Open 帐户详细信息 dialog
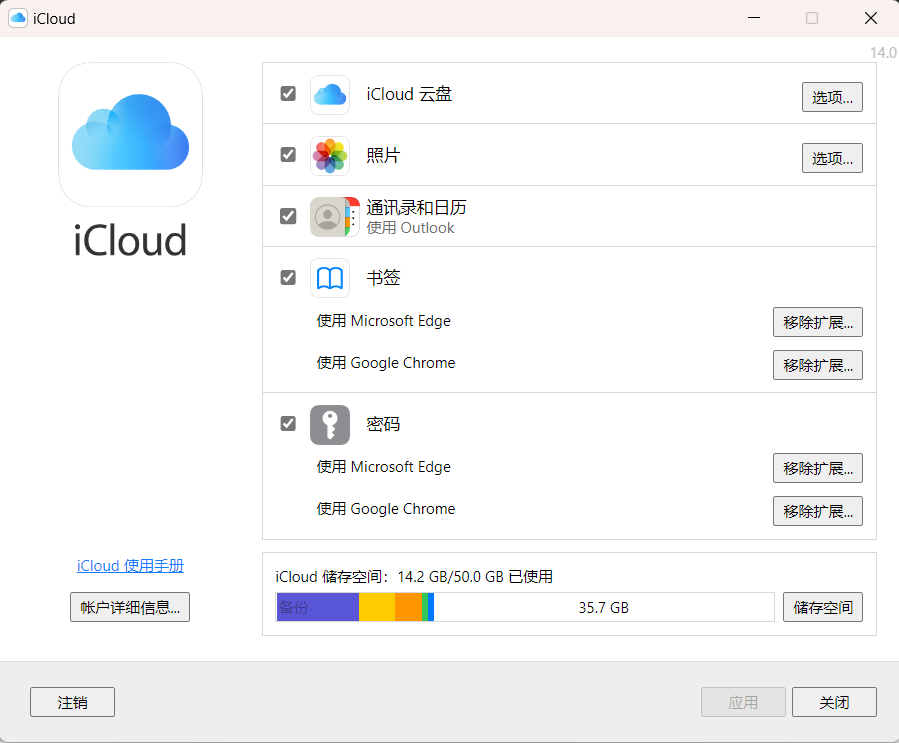Viewport: 899px width, 743px height. pyautogui.click(x=130, y=607)
